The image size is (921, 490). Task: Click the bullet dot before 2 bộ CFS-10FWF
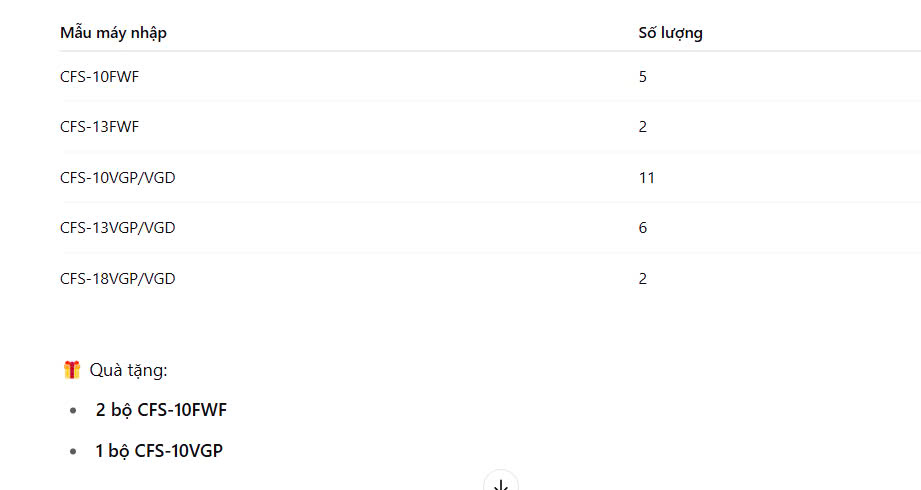point(73,411)
